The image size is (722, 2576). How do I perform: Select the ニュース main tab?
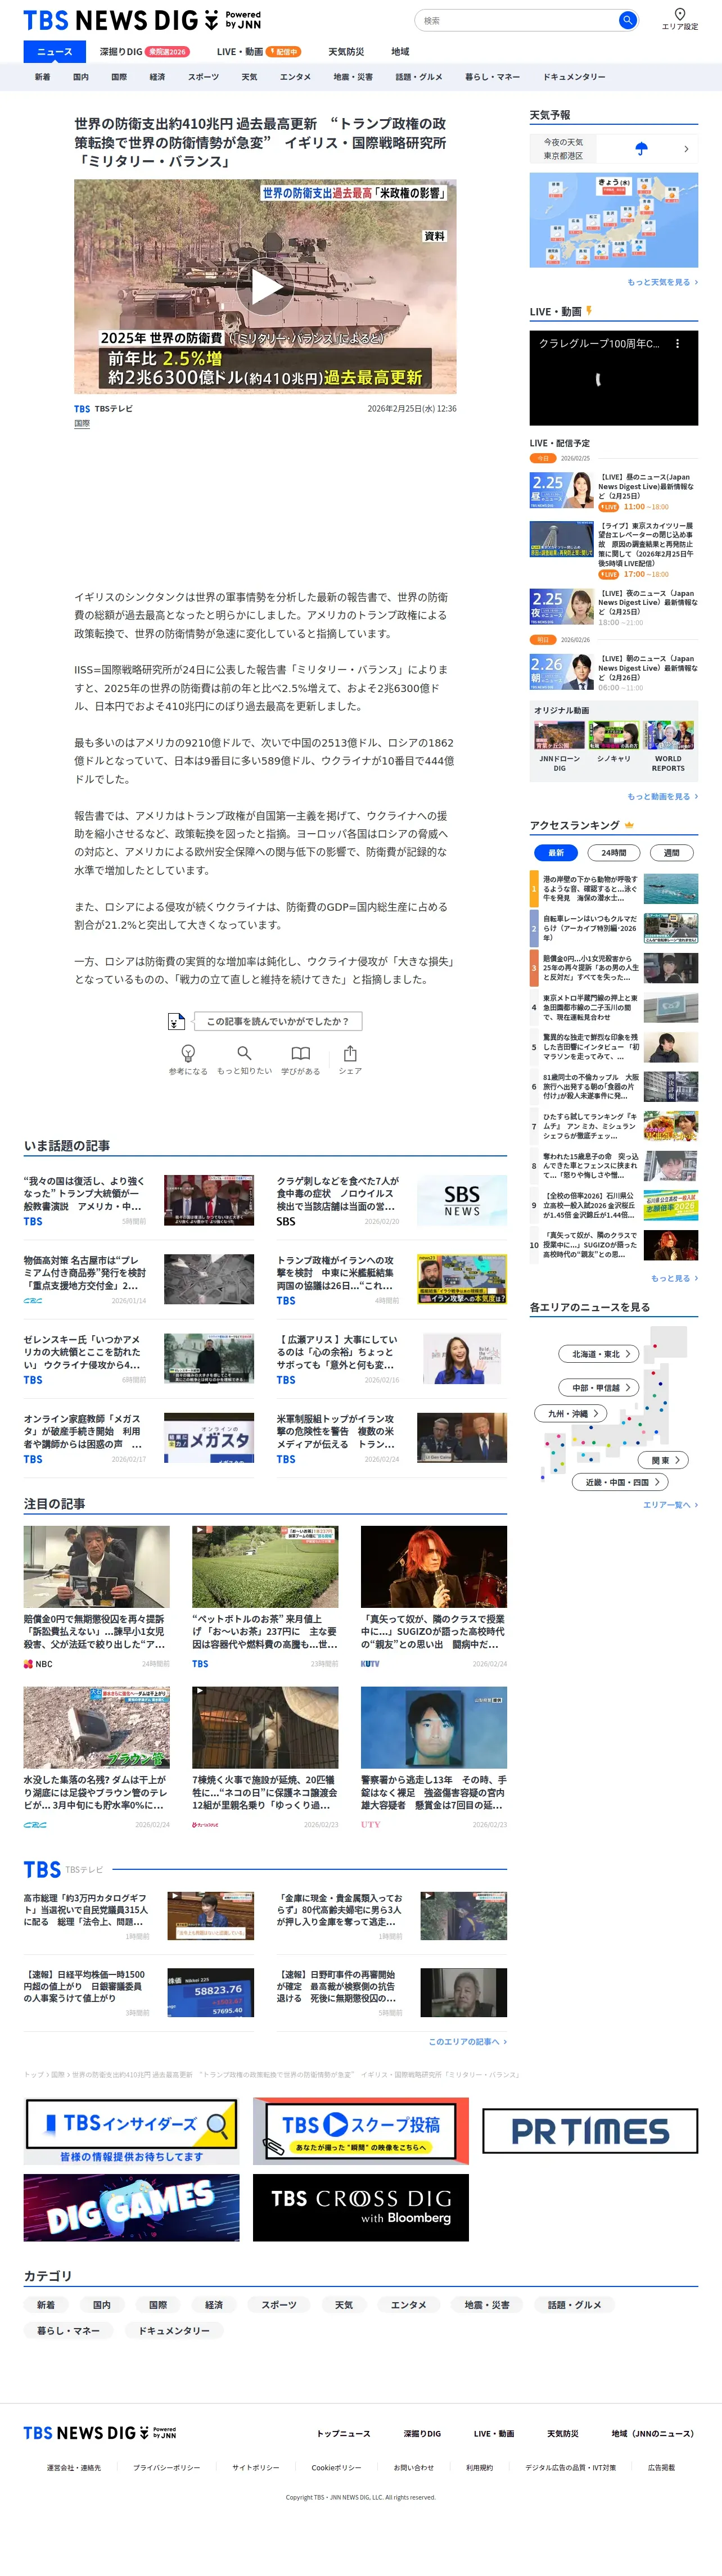[55, 52]
